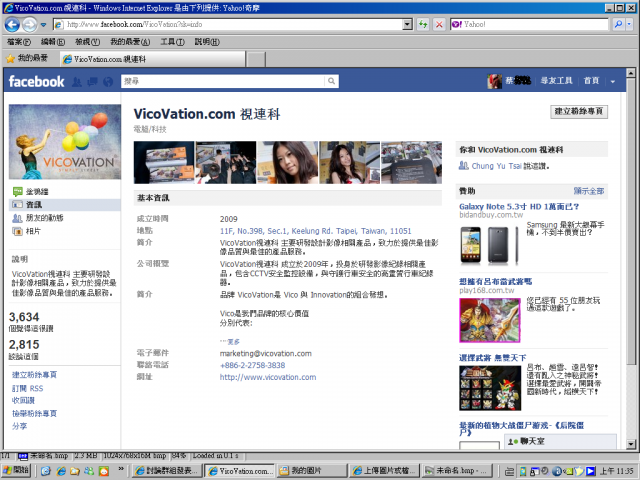The image size is (640, 480).
Task: Click 訂閱 RSS link
Action: 27,388
